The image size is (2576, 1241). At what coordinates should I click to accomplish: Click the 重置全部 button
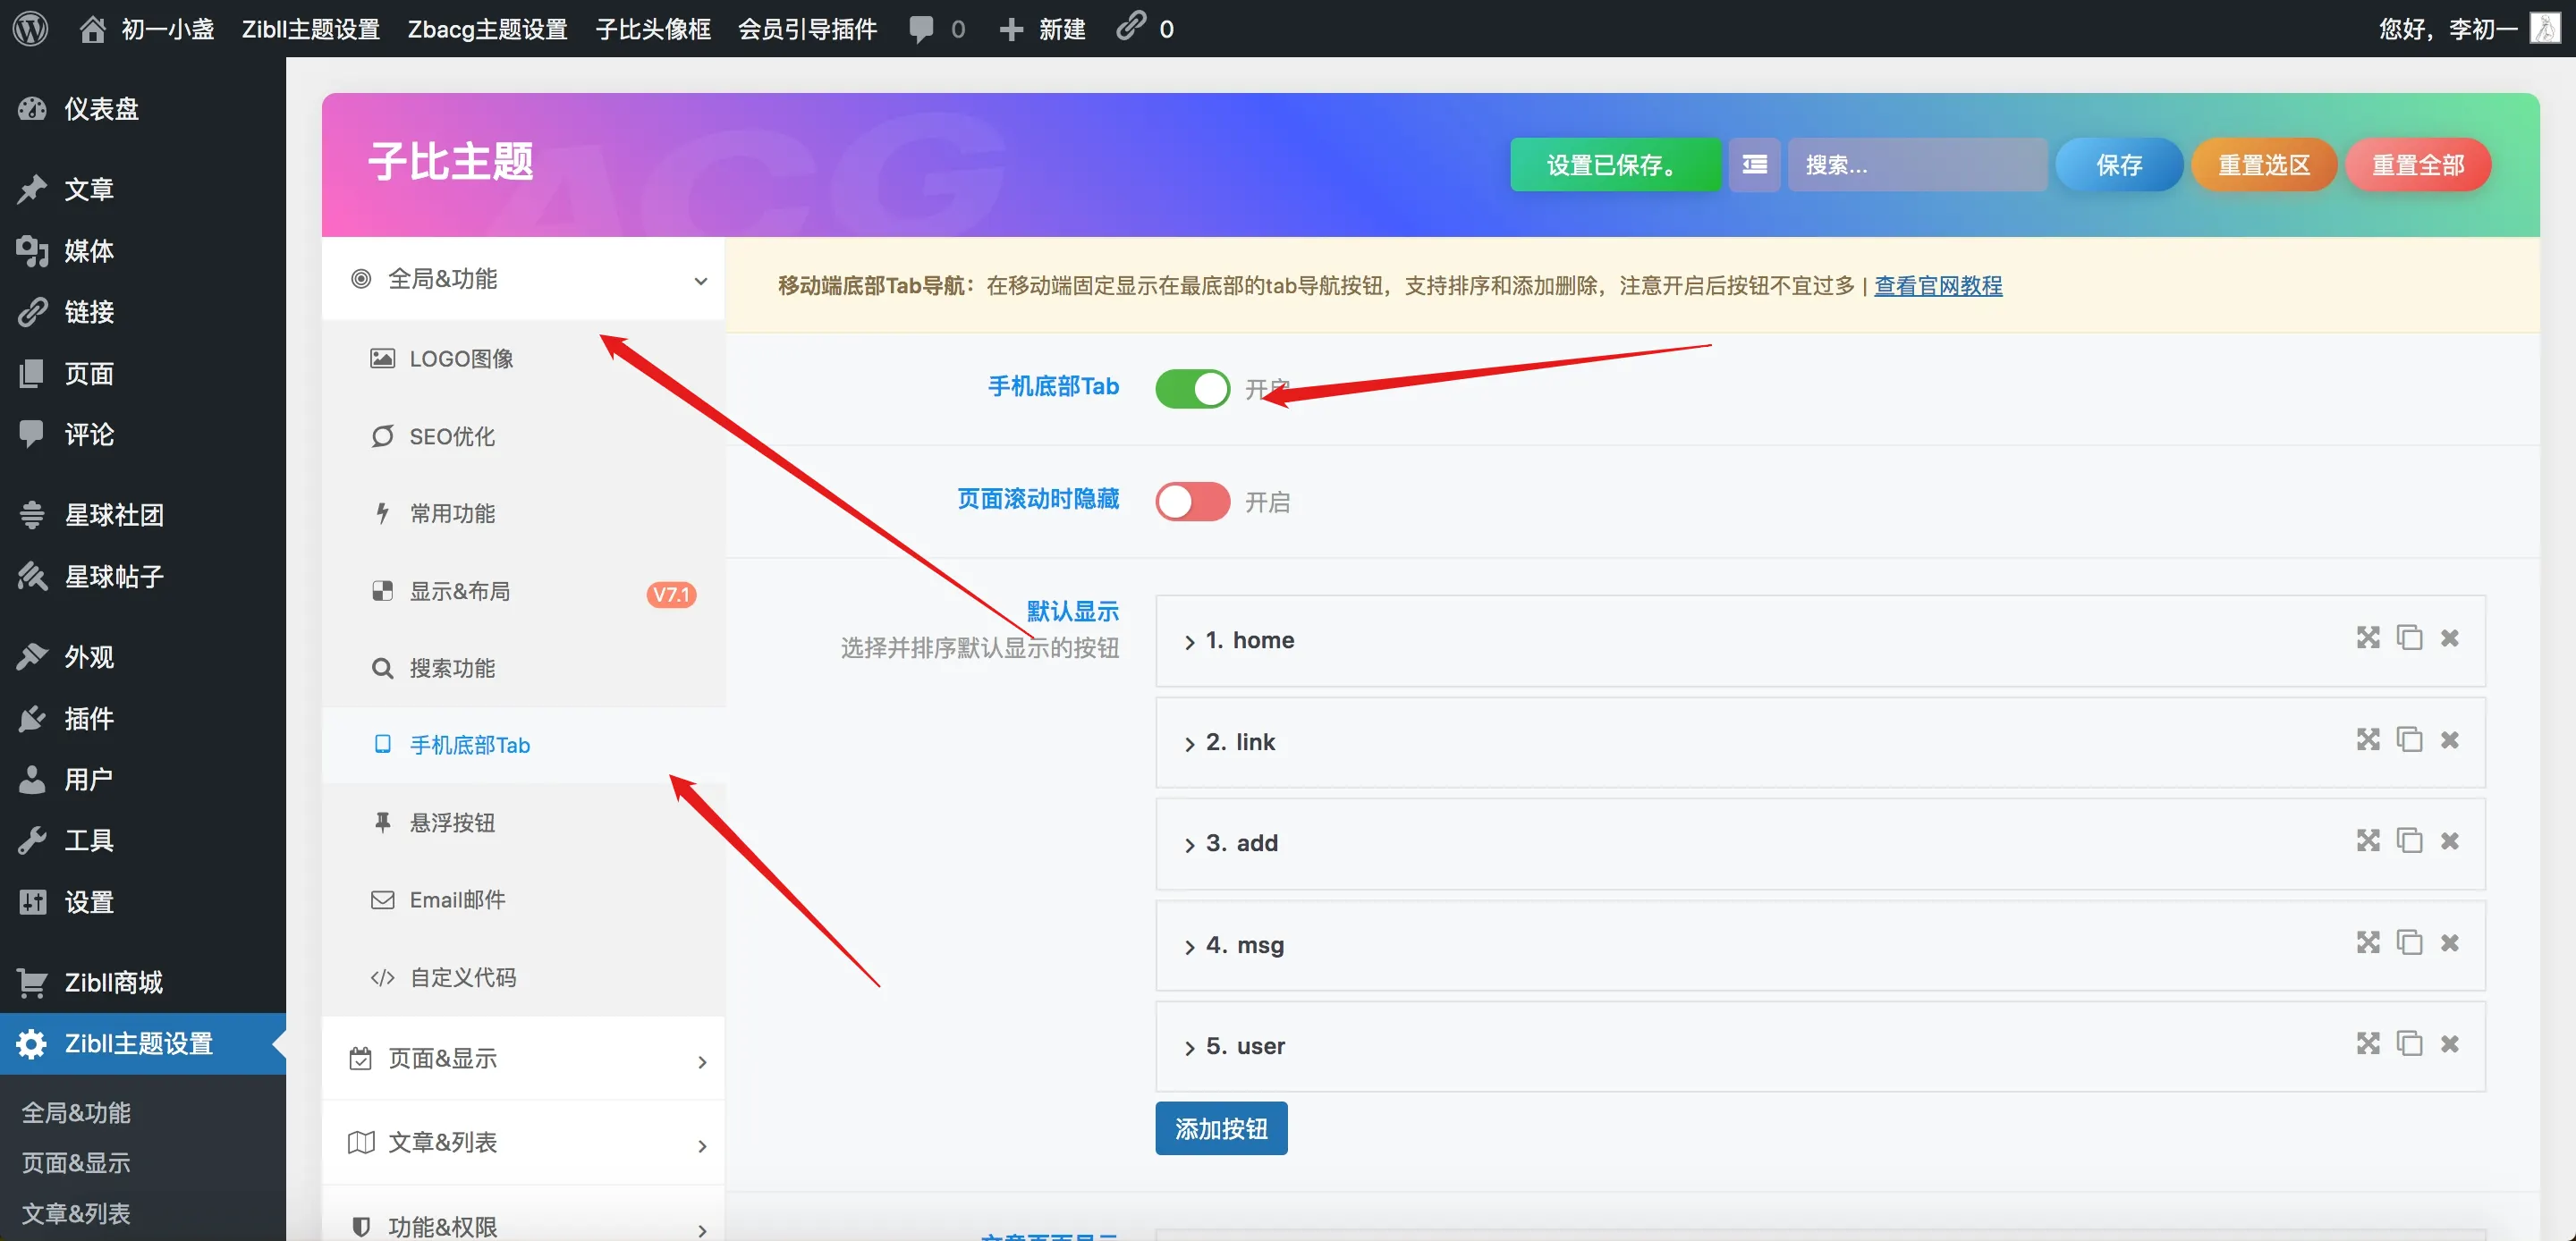pos(2417,164)
